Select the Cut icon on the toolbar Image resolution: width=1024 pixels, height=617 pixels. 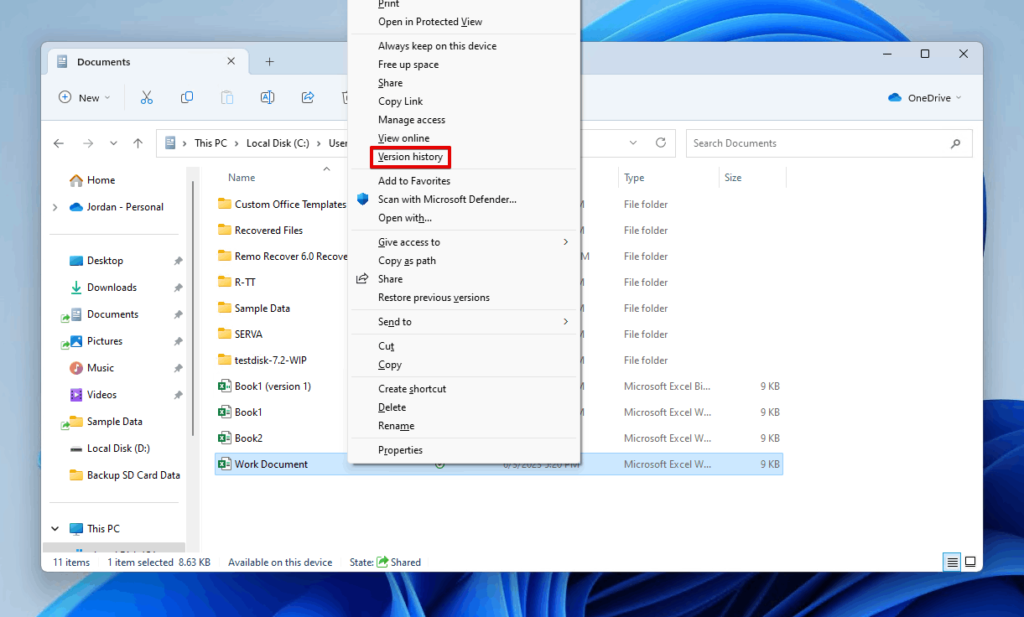147,97
